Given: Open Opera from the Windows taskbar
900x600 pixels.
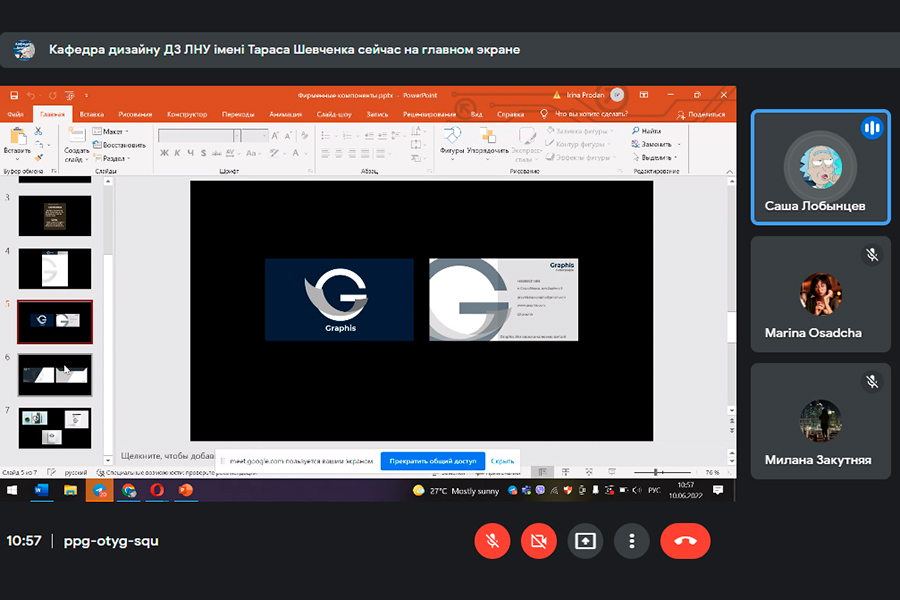Looking at the screenshot, I should coord(157,490).
